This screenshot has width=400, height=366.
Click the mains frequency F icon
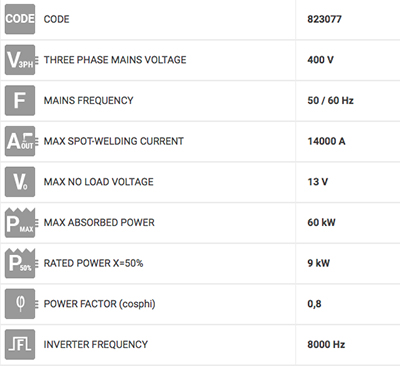tap(20, 100)
